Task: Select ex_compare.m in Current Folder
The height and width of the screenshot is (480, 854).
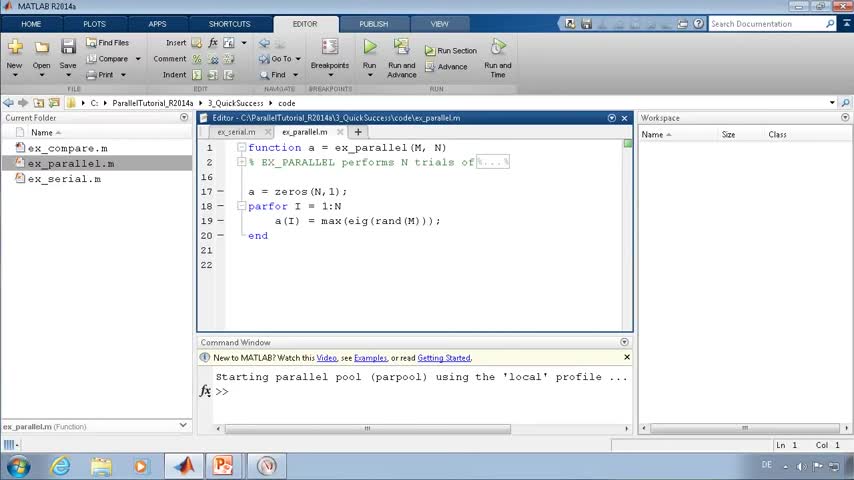Action: coord(68,148)
